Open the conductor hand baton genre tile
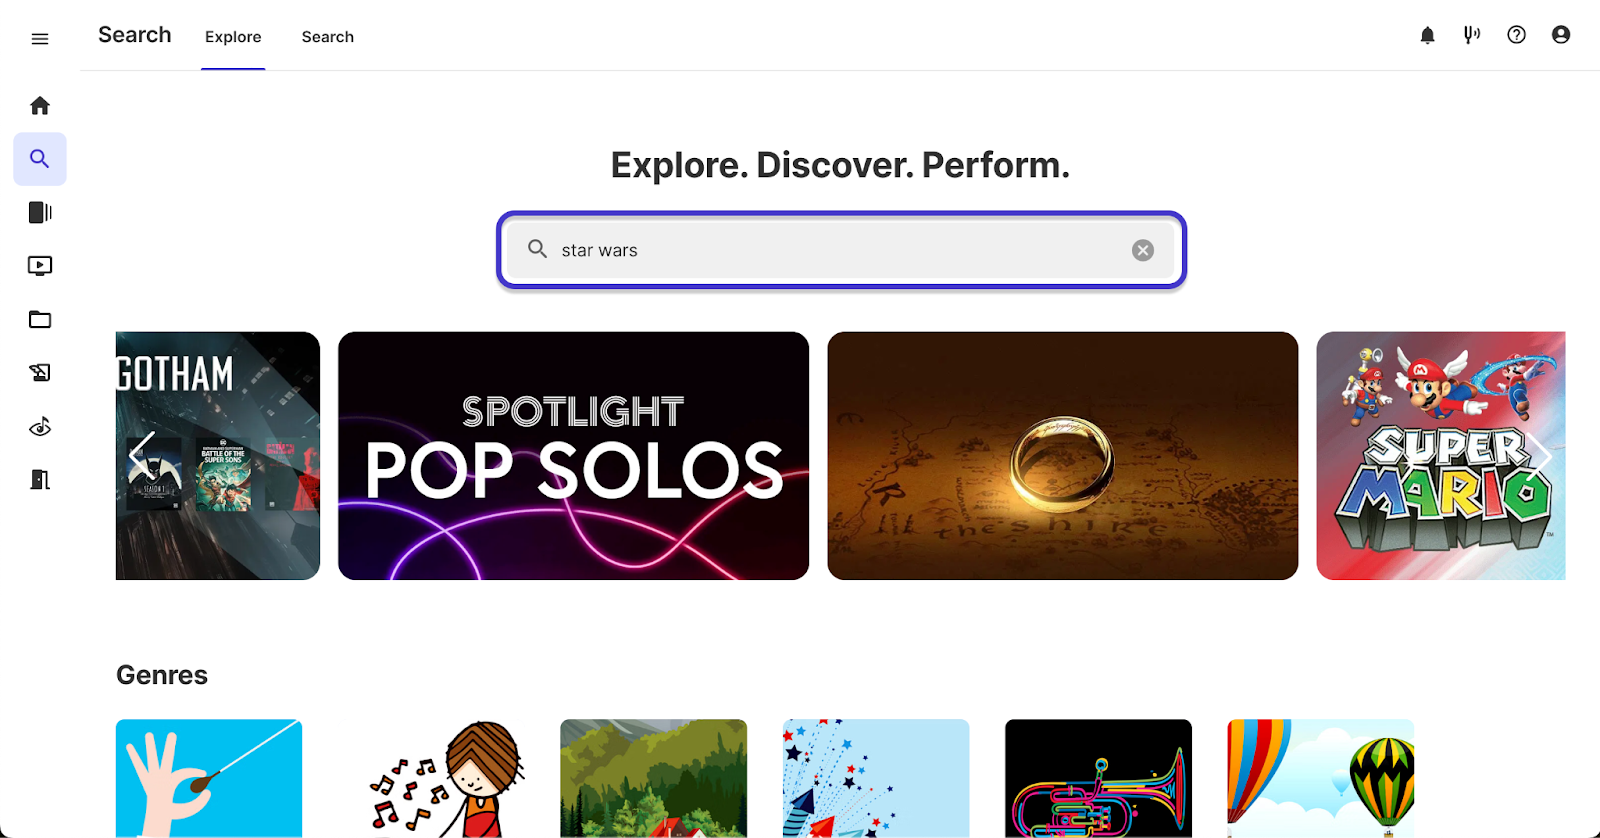Viewport: 1600px width, 838px height. [x=209, y=778]
